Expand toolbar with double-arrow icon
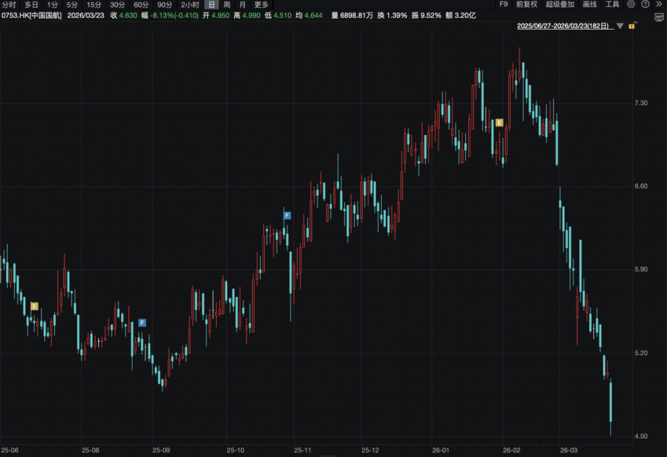 pos(660,5)
